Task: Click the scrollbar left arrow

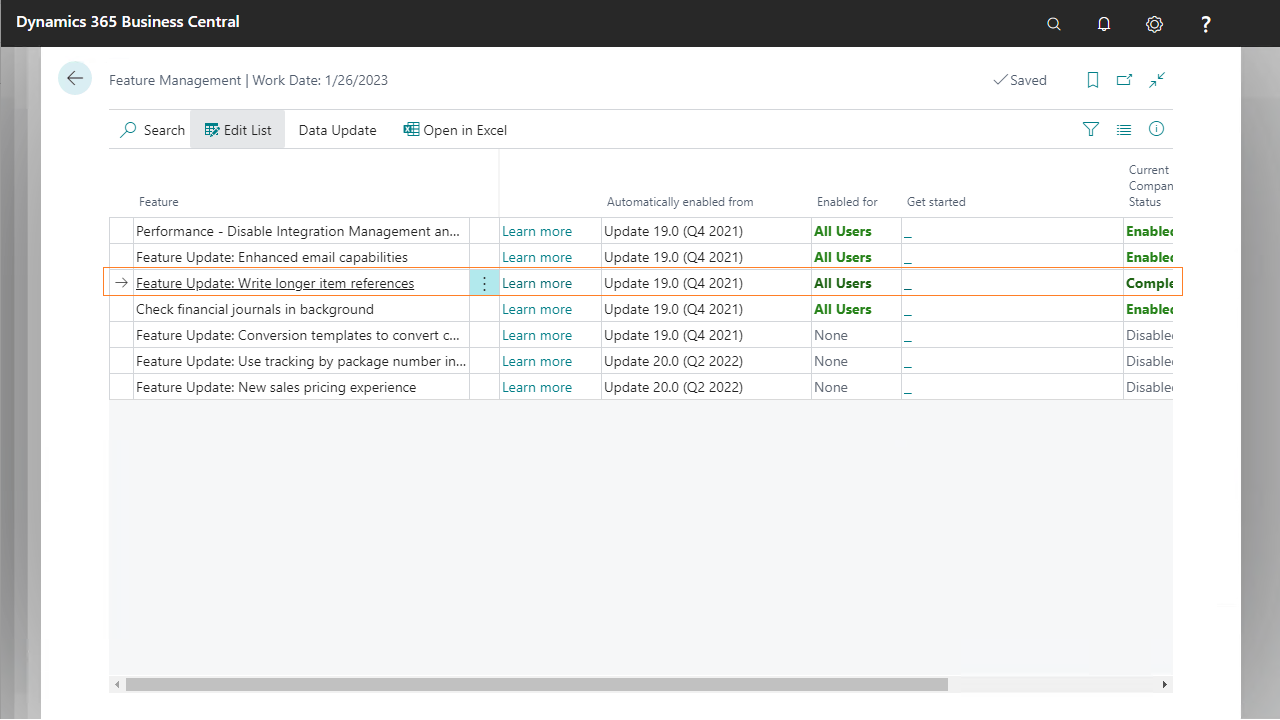Action: tap(117, 685)
